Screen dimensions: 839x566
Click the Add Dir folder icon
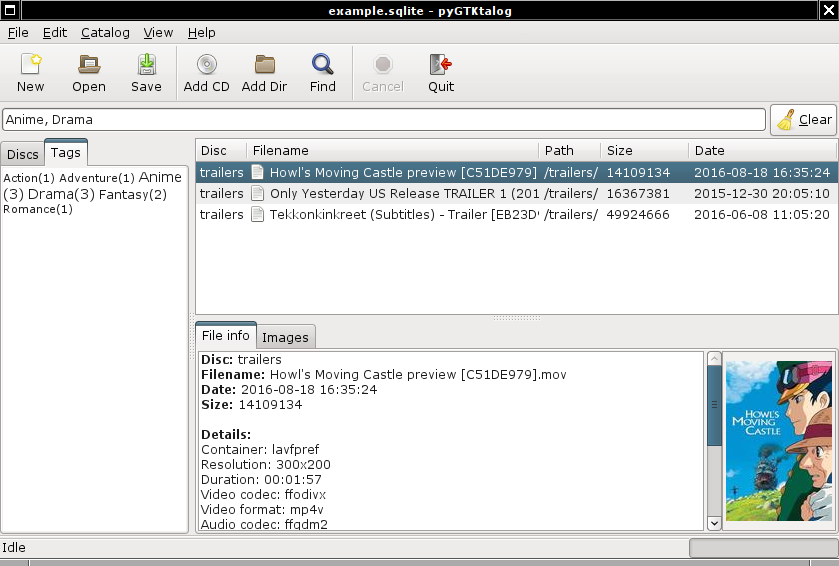click(x=264, y=64)
